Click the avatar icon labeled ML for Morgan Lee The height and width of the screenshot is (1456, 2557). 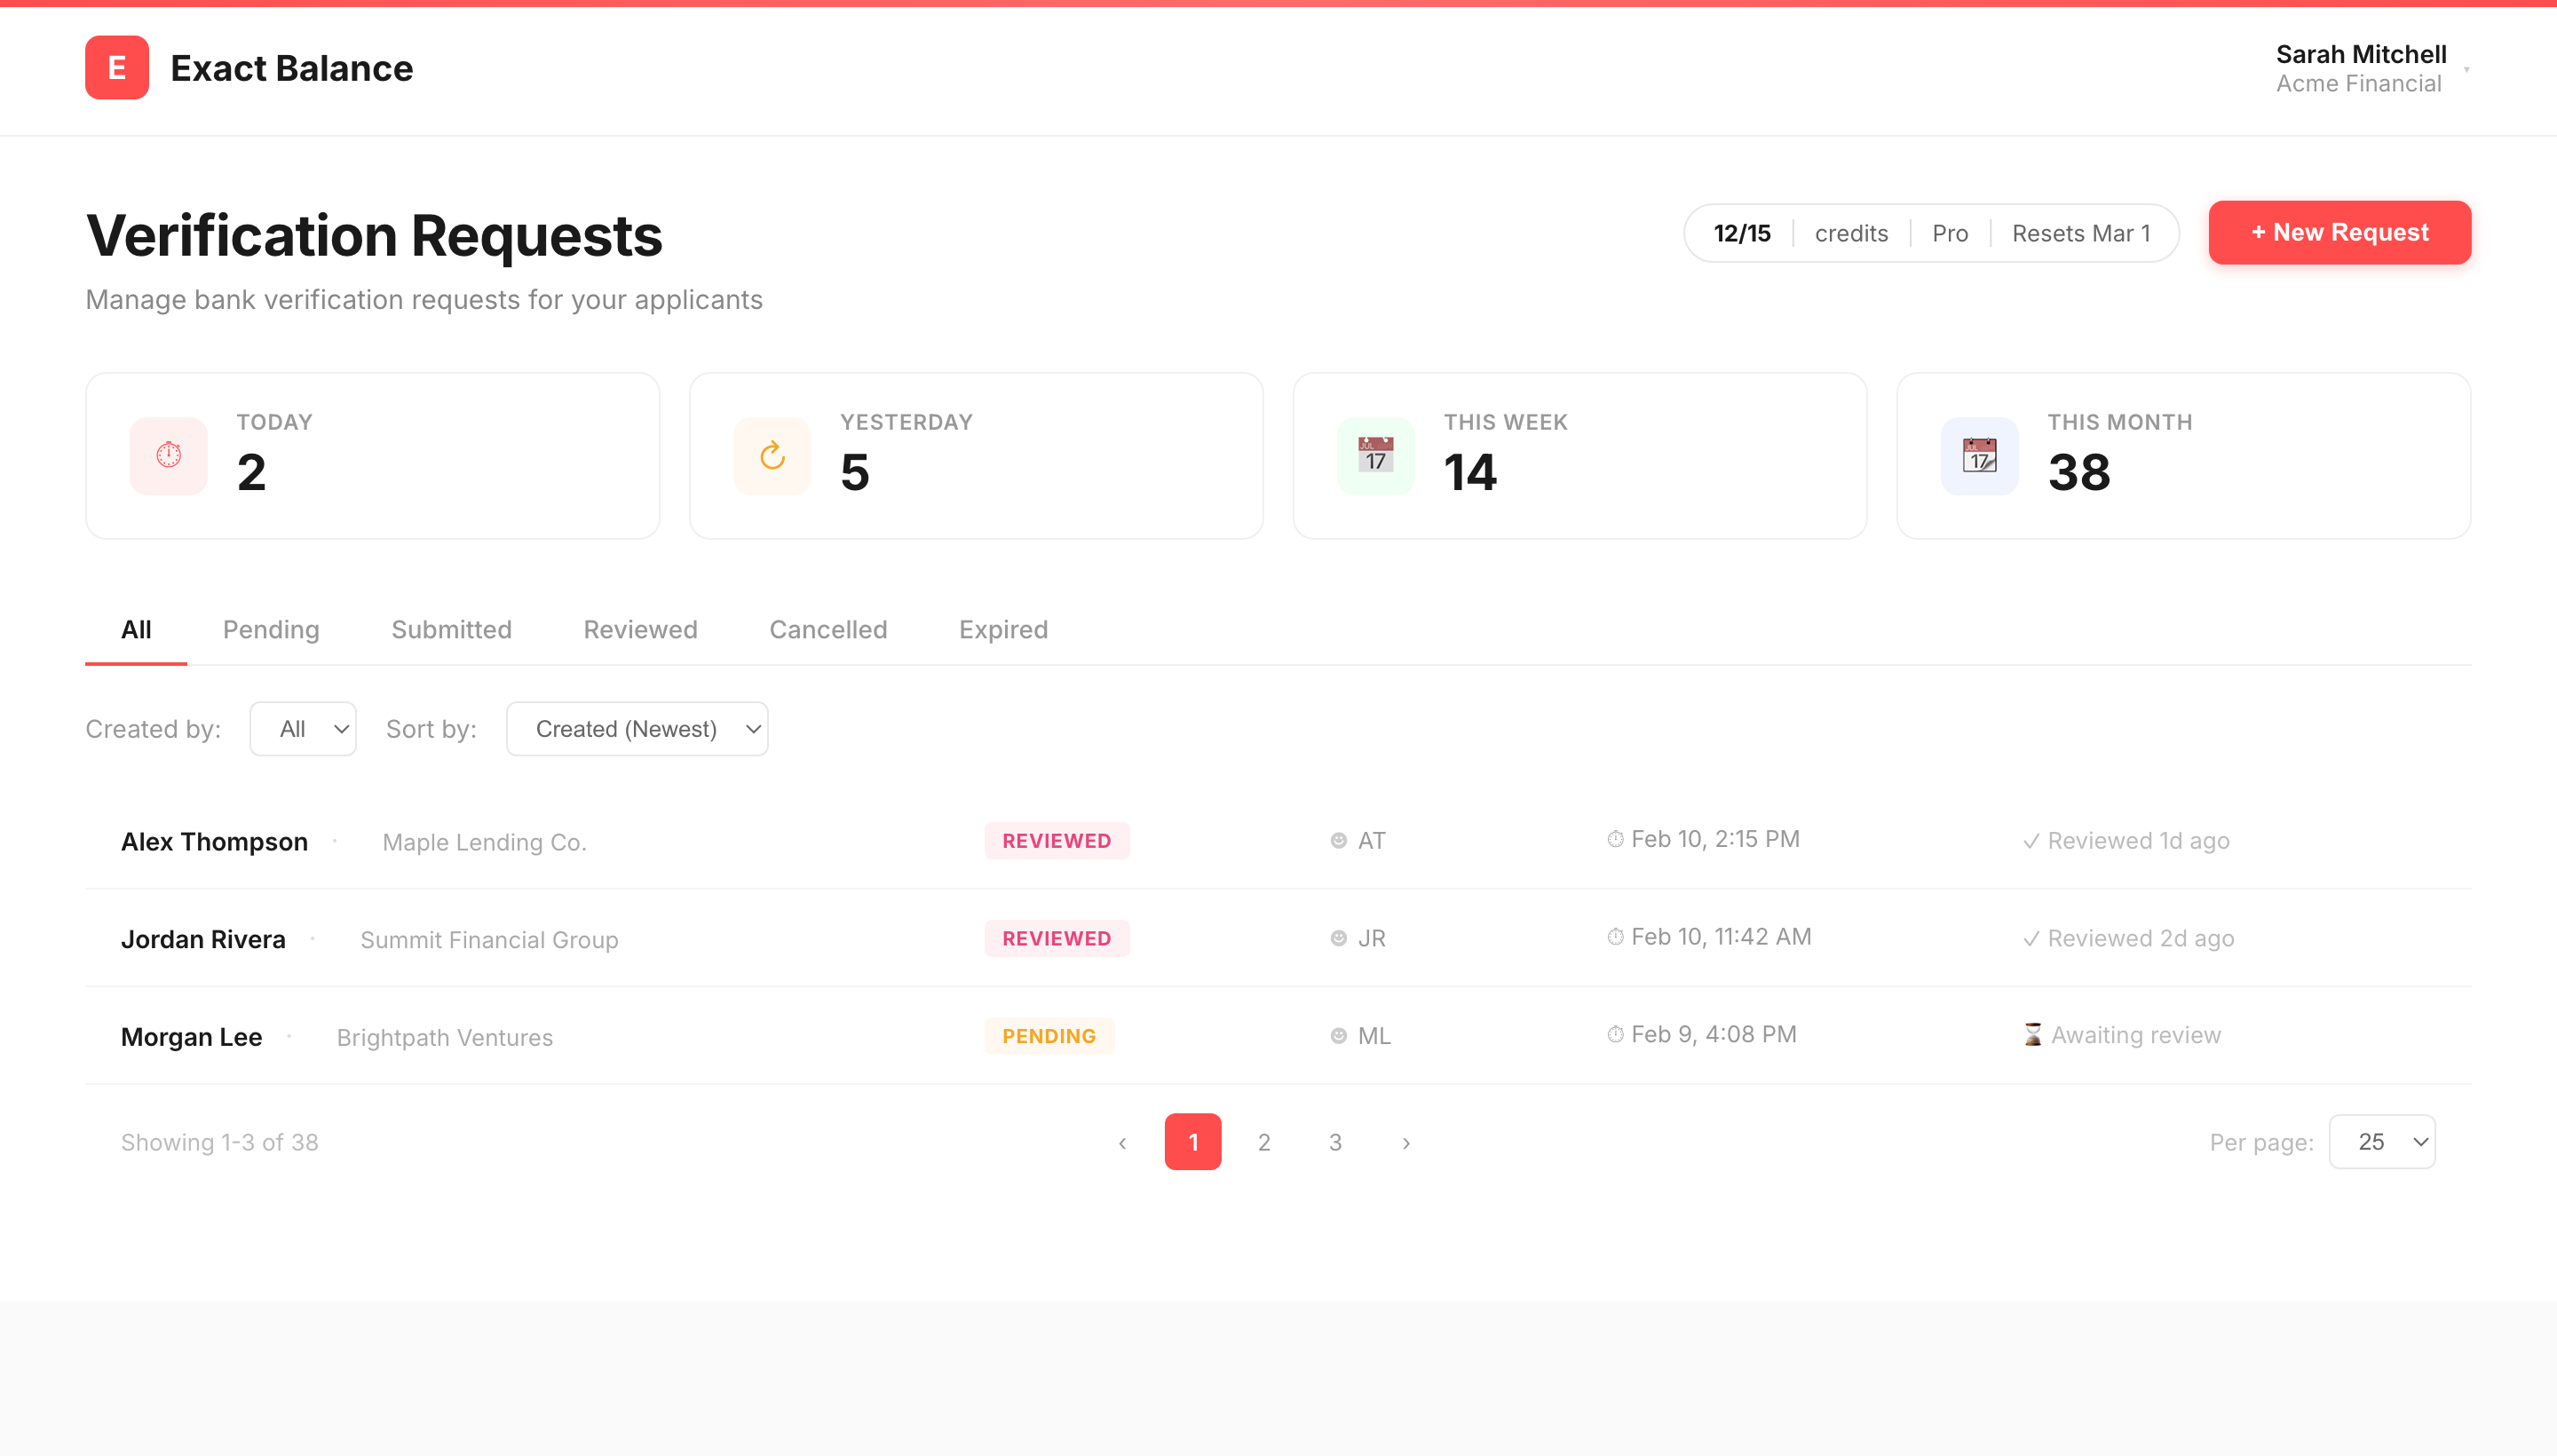pyautogui.click(x=1337, y=1035)
